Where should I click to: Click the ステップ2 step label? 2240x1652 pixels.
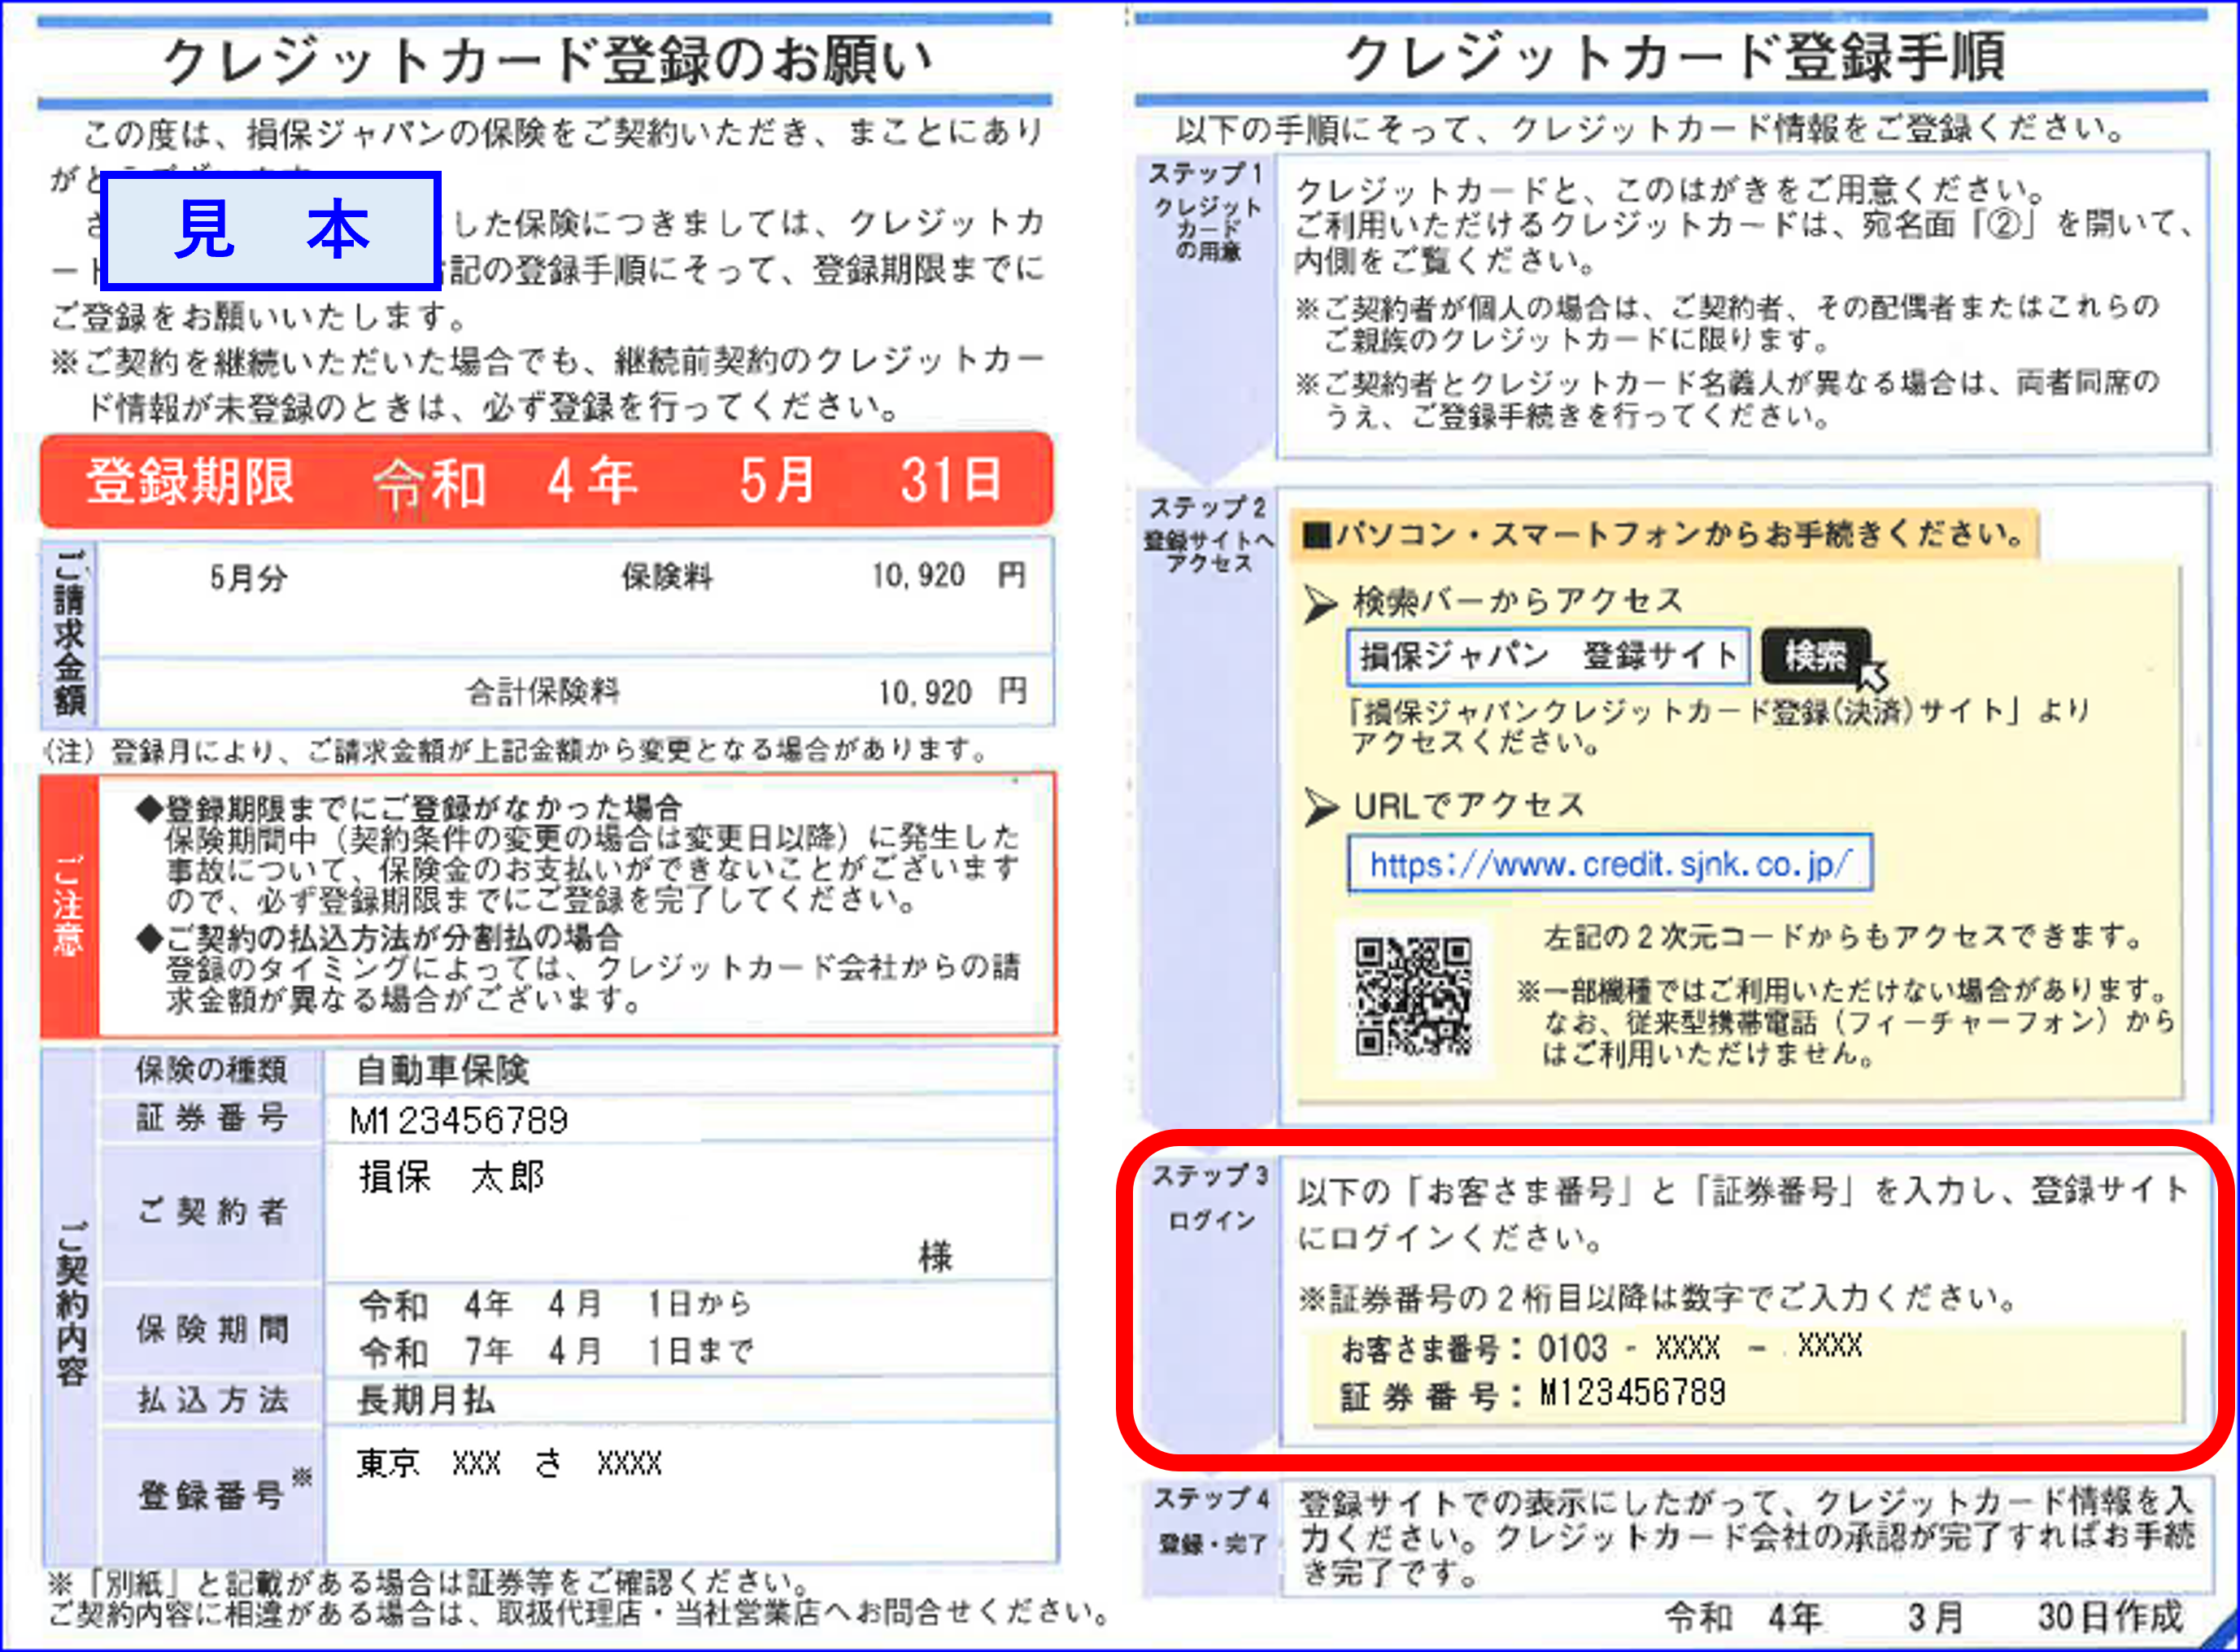tap(1208, 507)
